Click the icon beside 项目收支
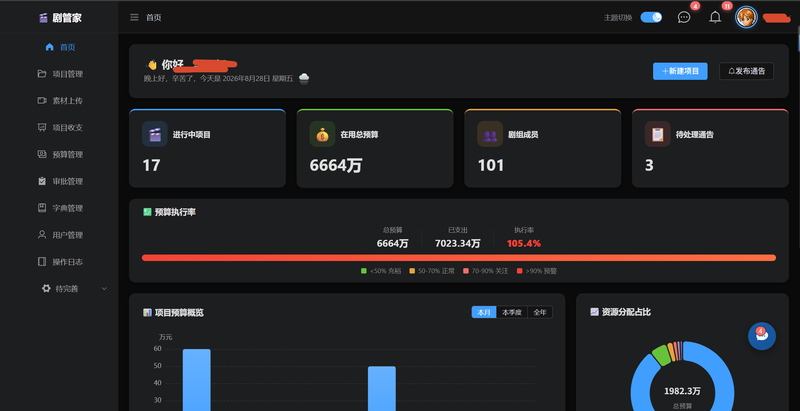This screenshot has width=800, height=411. [x=42, y=127]
